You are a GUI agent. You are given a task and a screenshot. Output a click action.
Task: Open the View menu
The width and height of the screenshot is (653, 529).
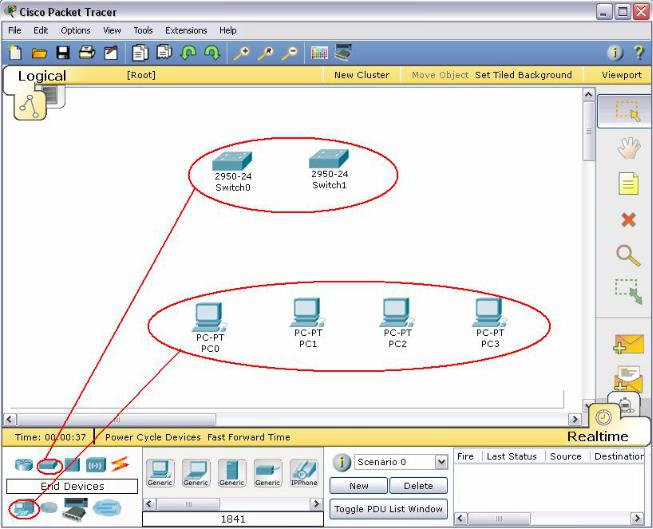(x=112, y=31)
